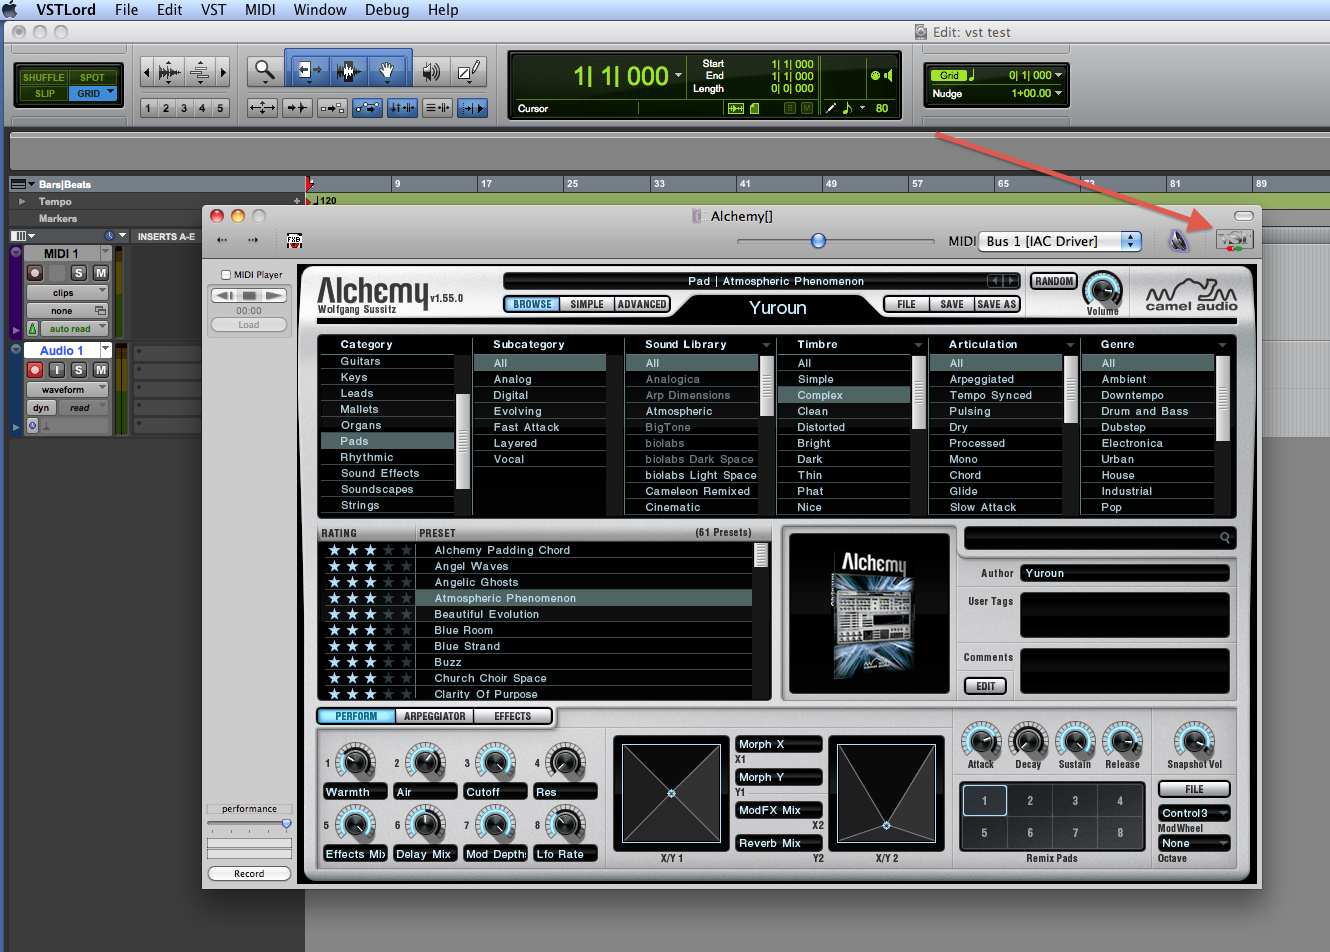Image resolution: width=1330 pixels, height=952 pixels.
Task: Click MIDI Player play button
Action: coord(274,295)
